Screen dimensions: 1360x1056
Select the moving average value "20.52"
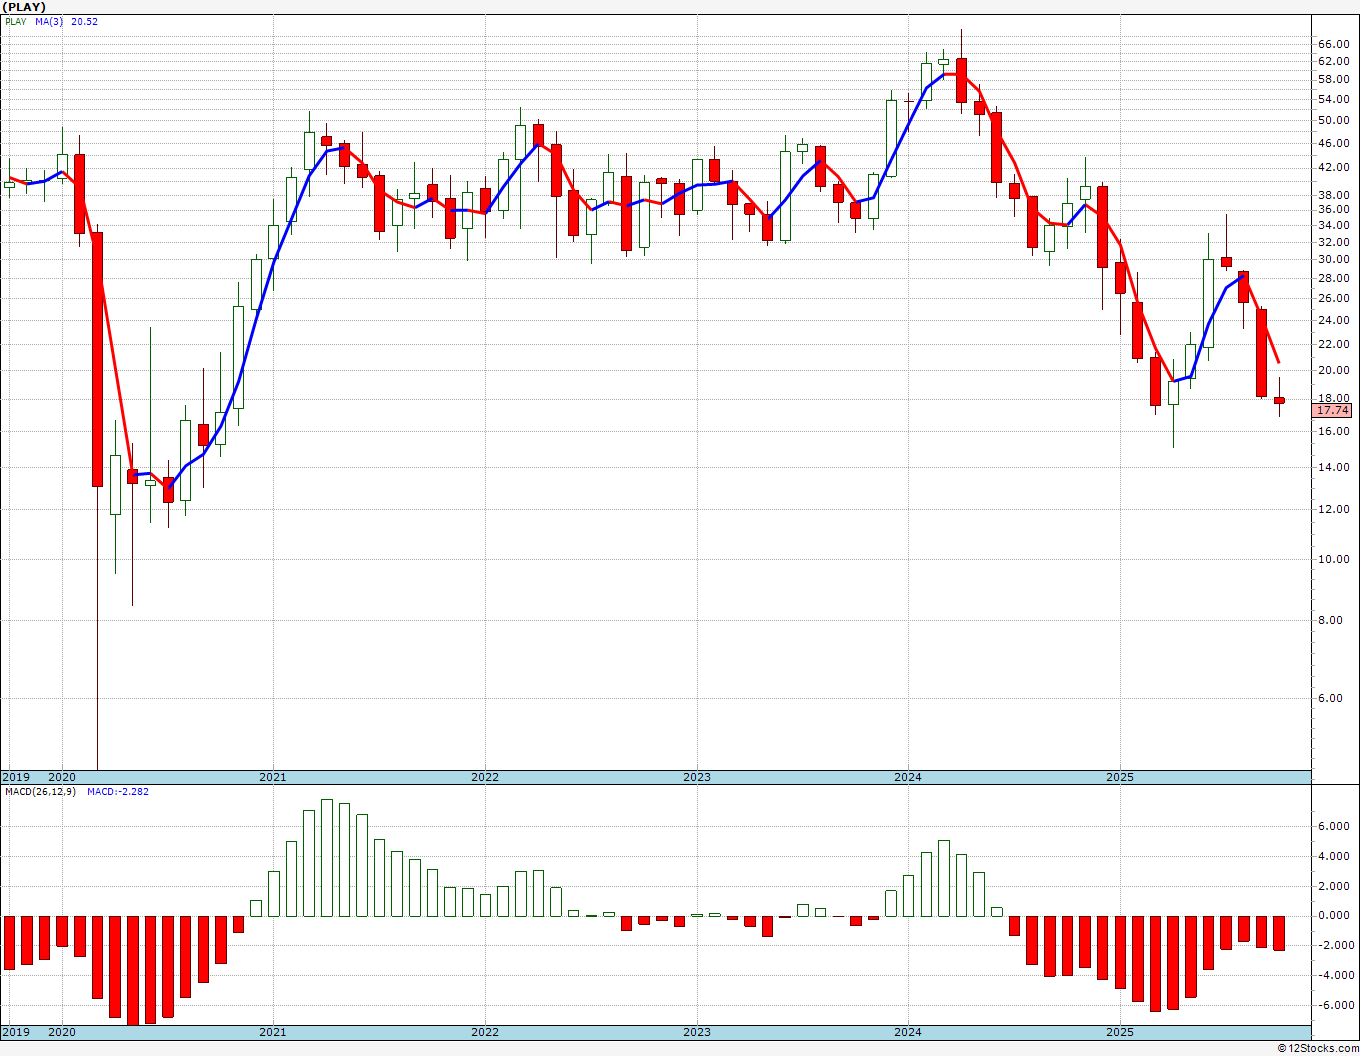(x=84, y=21)
